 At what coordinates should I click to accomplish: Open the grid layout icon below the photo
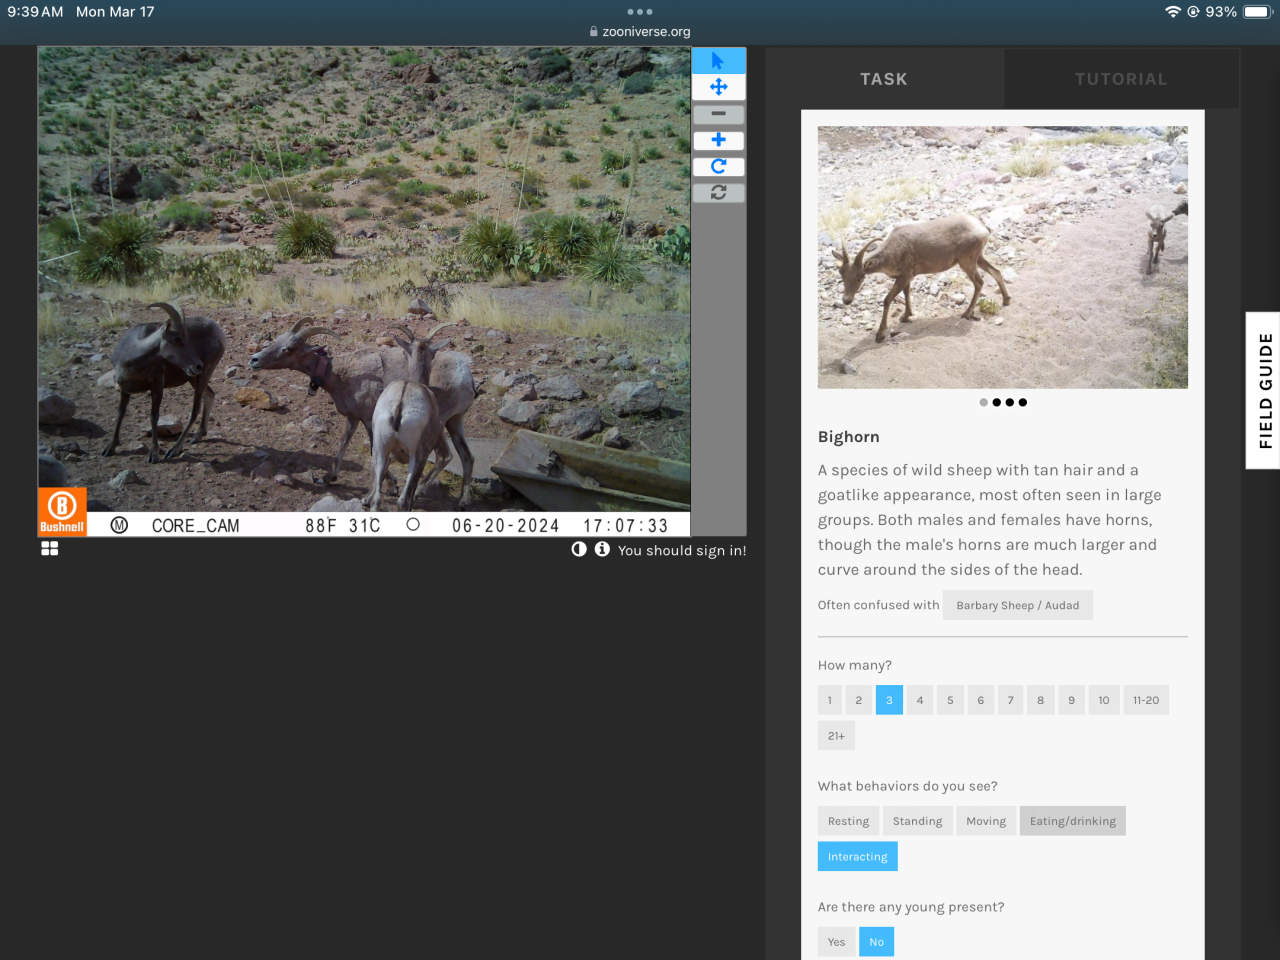(50, 549)
